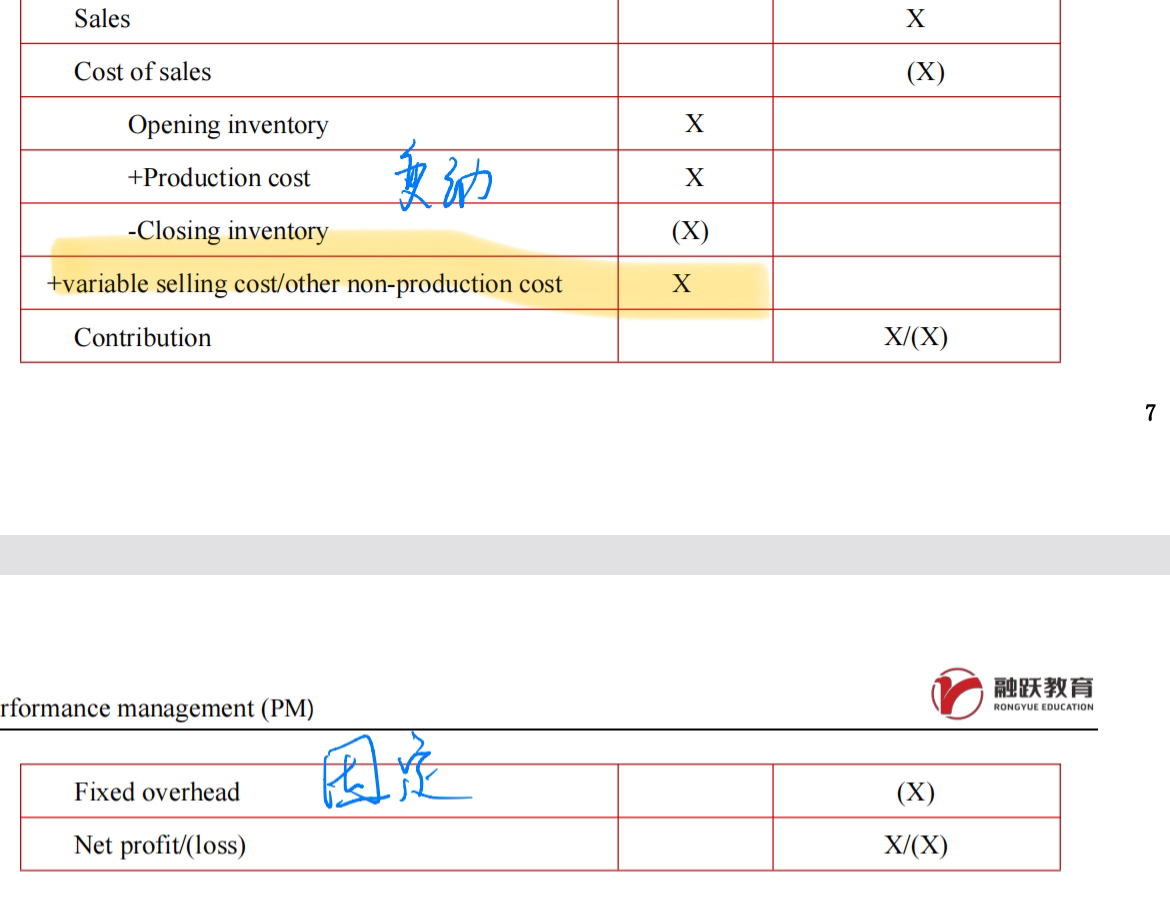Click the X value in the Sales row
1170x912 pixels.
[x=915, y=19]
